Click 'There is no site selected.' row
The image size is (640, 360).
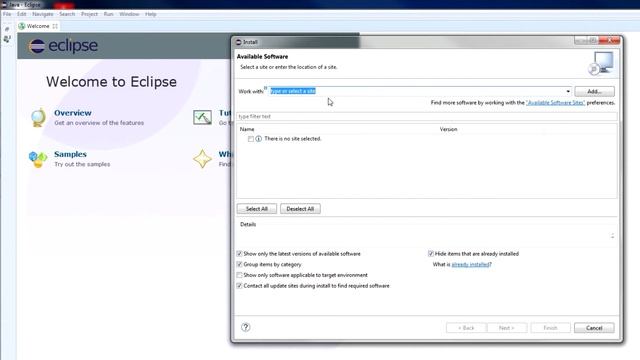click(x=293, y=139)
